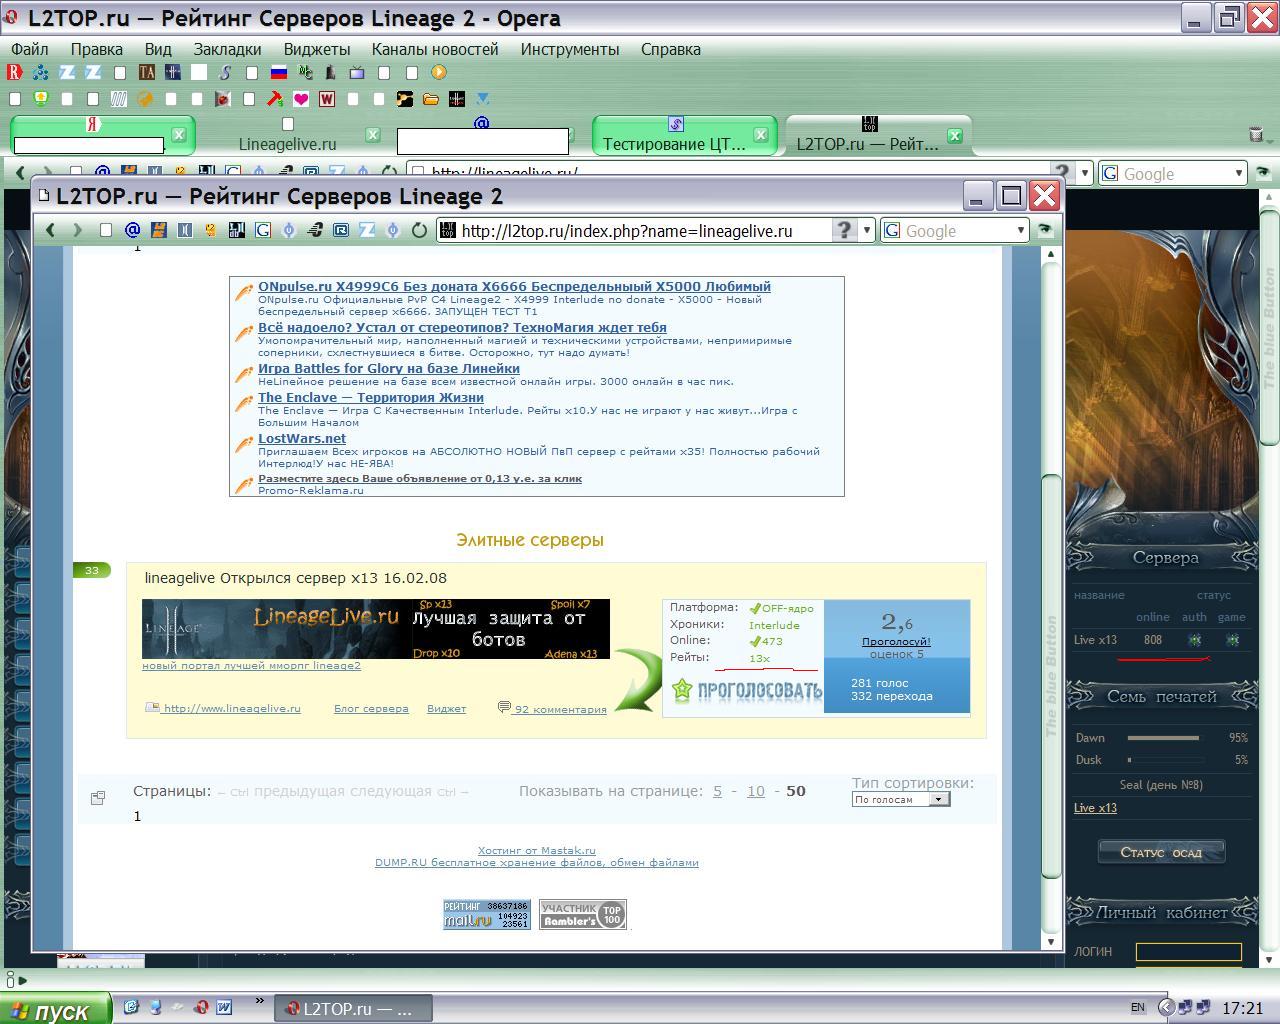Click the red R bookmark icon
The width and height of the screenshot is (1280, 1024).
click(x=14, y=72)
